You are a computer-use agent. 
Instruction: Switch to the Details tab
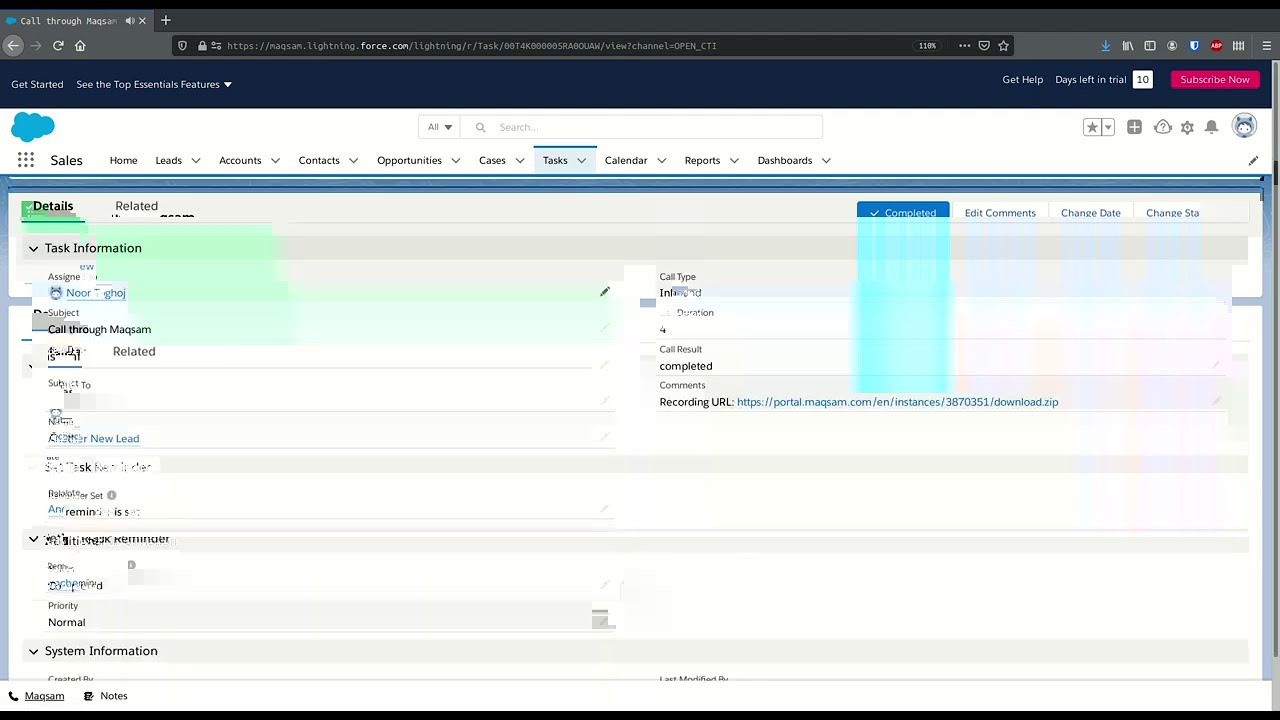pyautogui.click(x=53, y=206)
